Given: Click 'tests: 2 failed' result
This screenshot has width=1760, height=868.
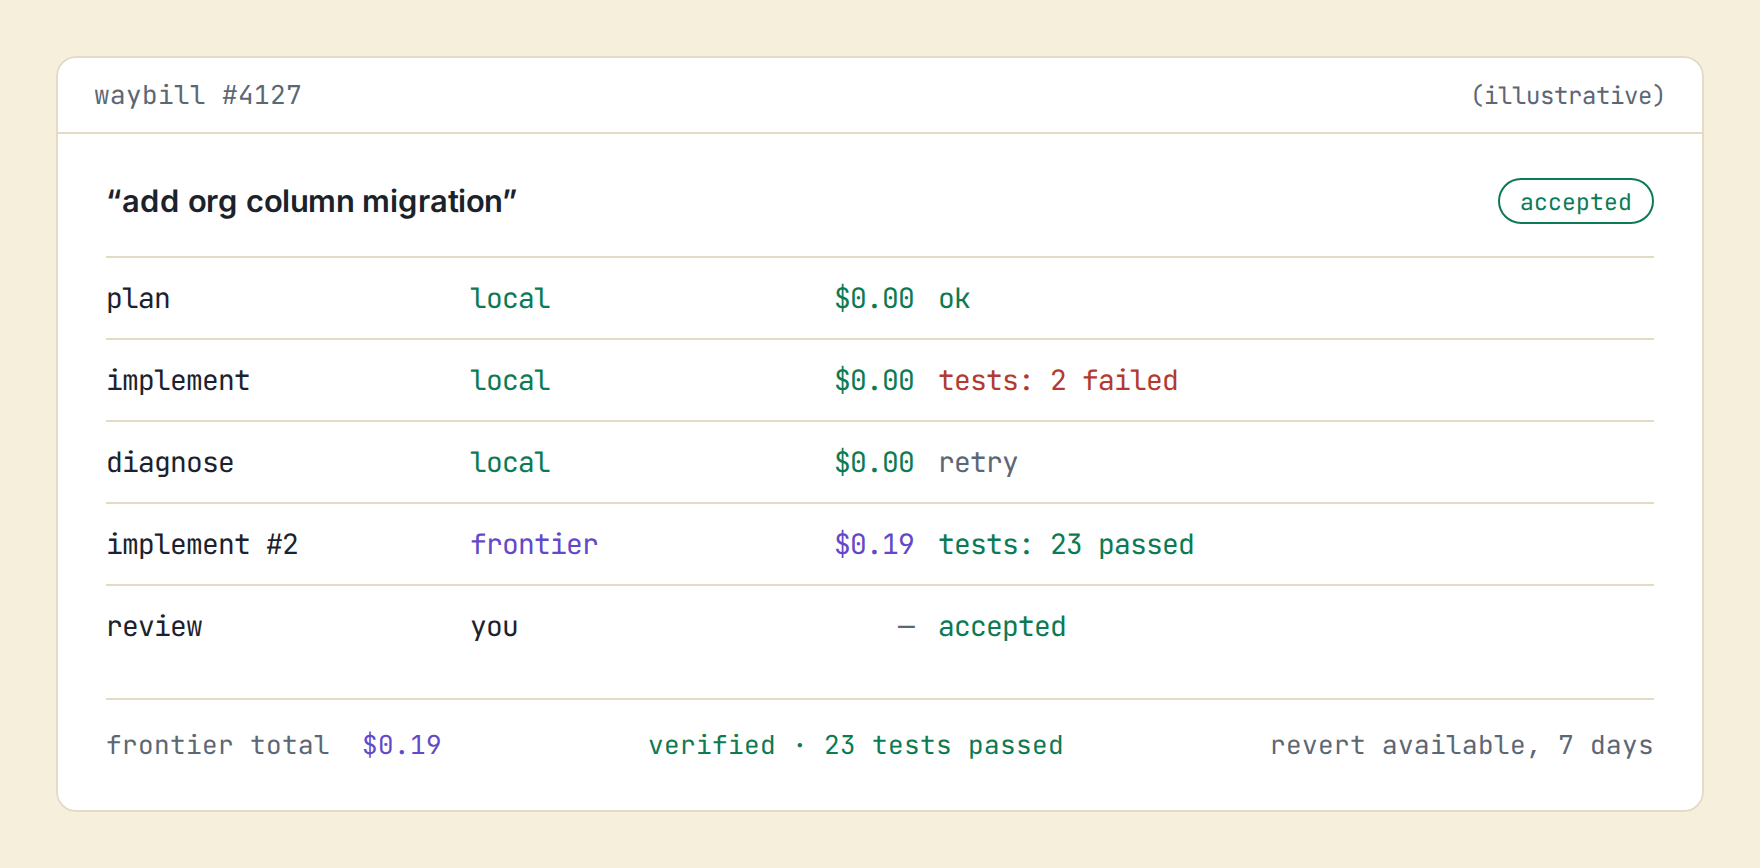Looking at the screenshot, I should point(1058,380).
